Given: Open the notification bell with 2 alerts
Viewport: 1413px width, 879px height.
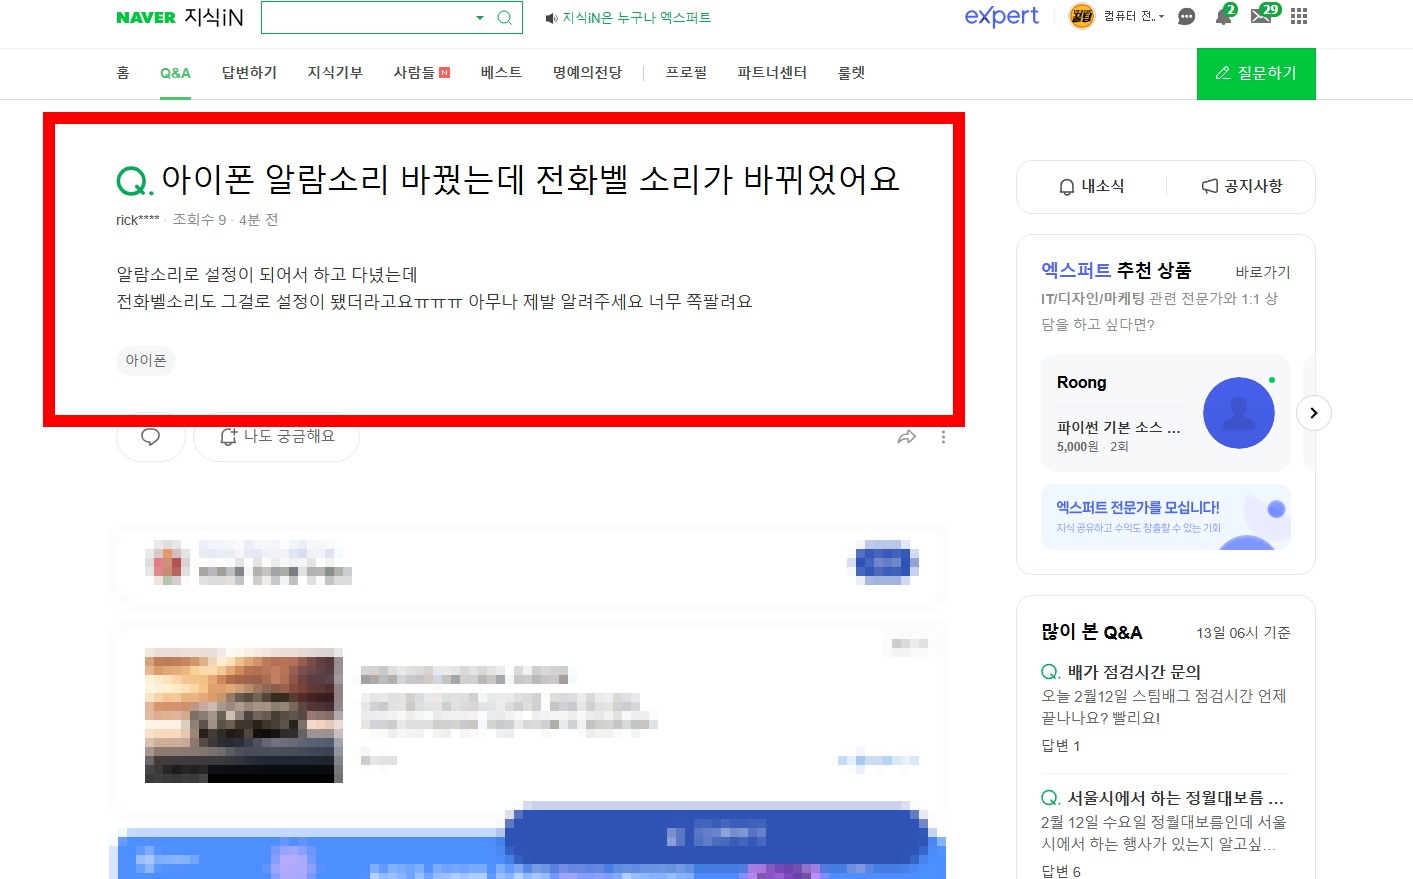Looking at the screenshot, I should pos(1224,15).
